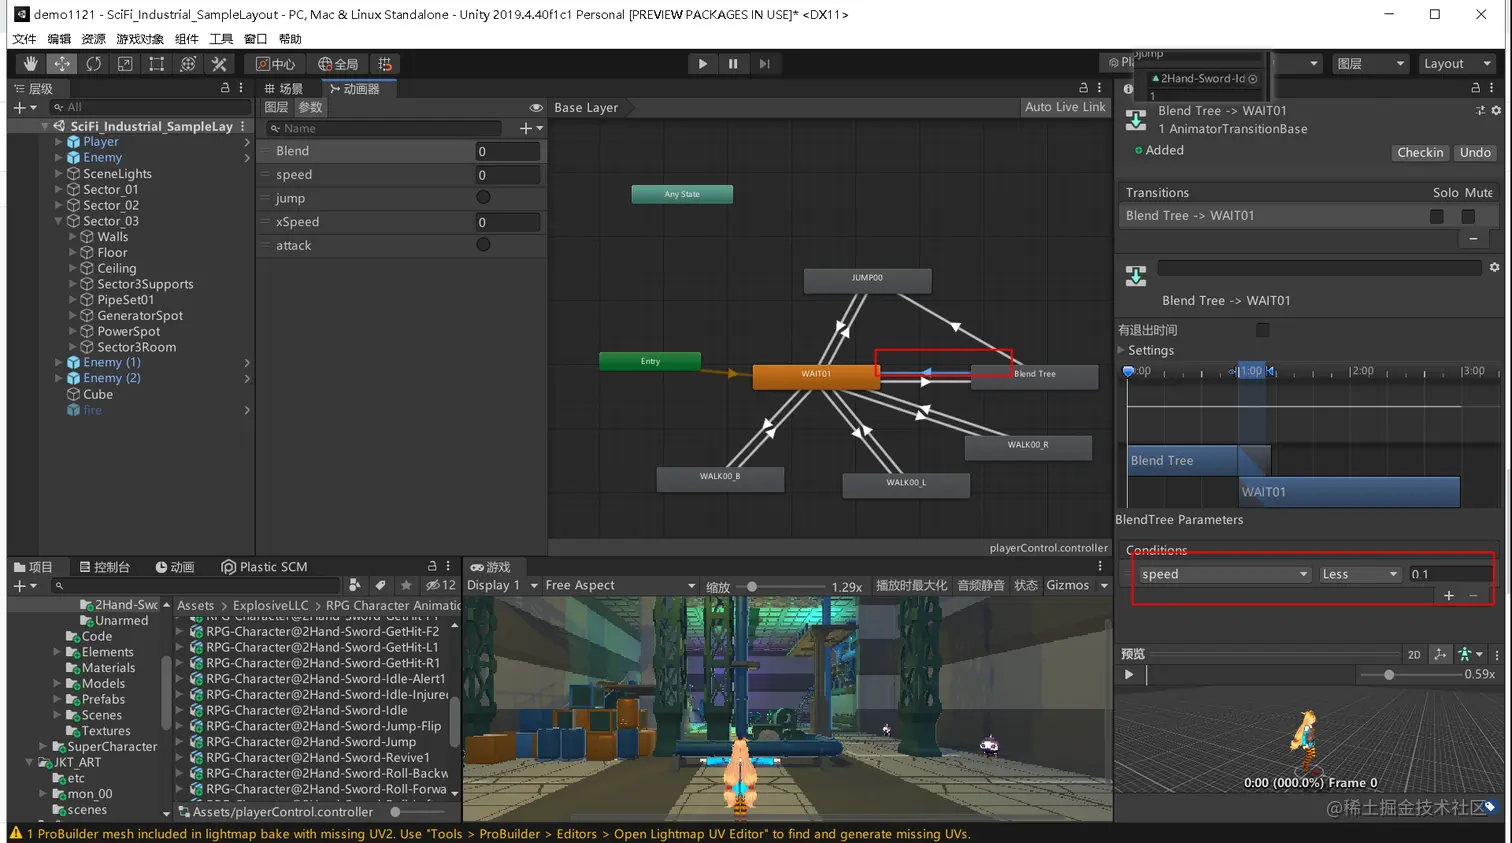Screen dimensions: 1512x843
Task: Switch to the 场景 scene tab
Action: point(284,89)
